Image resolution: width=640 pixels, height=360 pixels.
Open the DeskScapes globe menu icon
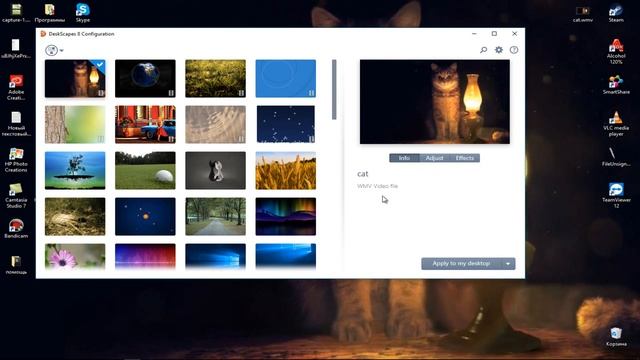(x=51, y=50)
